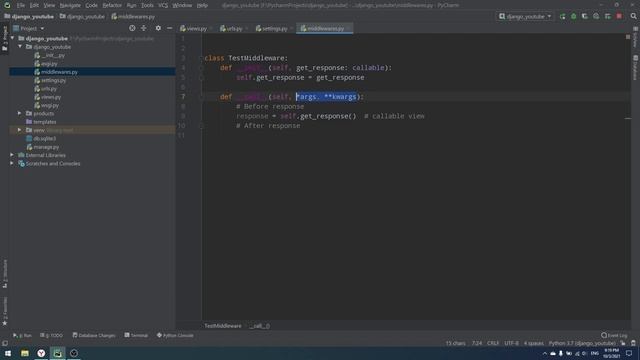Select db.sqlite3 file in tree

(x=41, y=139)
